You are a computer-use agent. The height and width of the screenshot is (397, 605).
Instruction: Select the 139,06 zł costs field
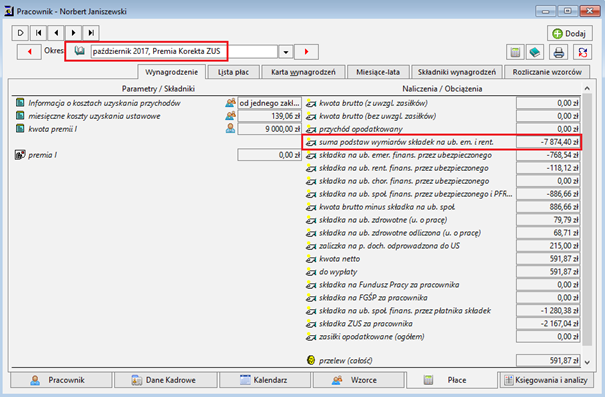pyautogui.click(x=269, y=116)
